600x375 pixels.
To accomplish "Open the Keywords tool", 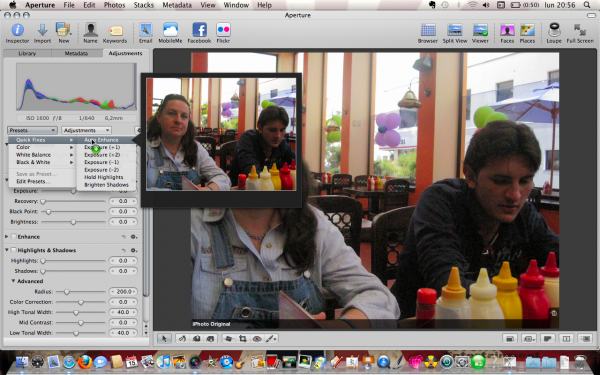I will click(115, 31).
